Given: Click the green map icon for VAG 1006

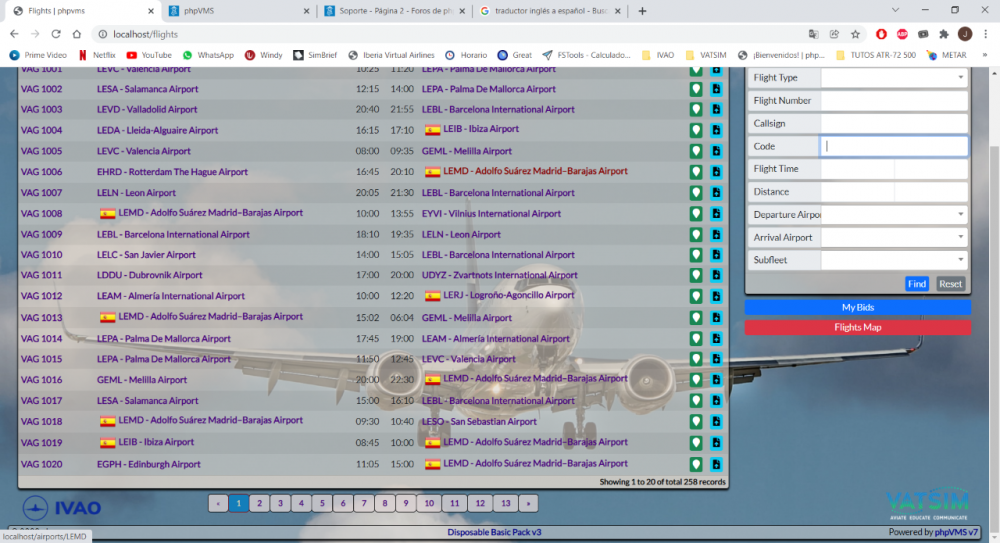Looking at the screenshot, I should point(695,172).
